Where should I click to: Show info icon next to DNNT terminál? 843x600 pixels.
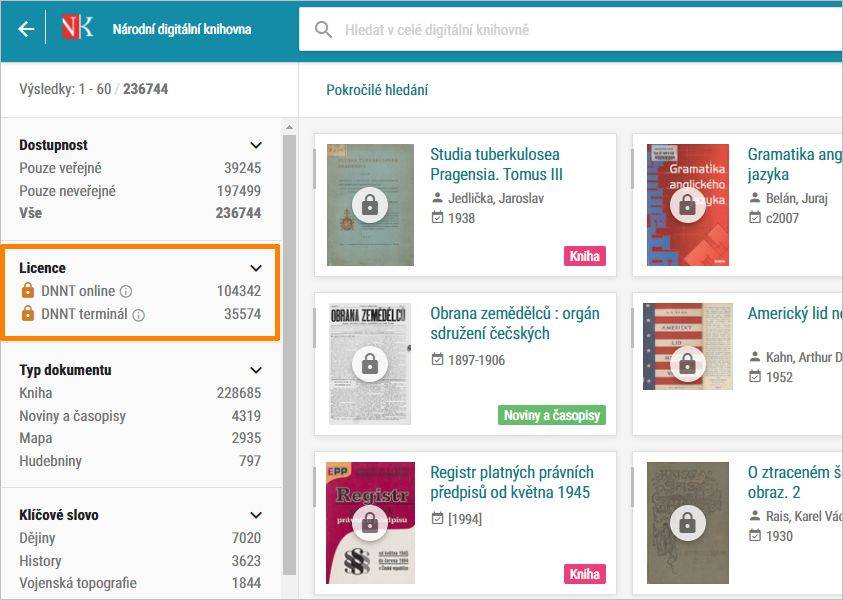[x=138, y=315]
